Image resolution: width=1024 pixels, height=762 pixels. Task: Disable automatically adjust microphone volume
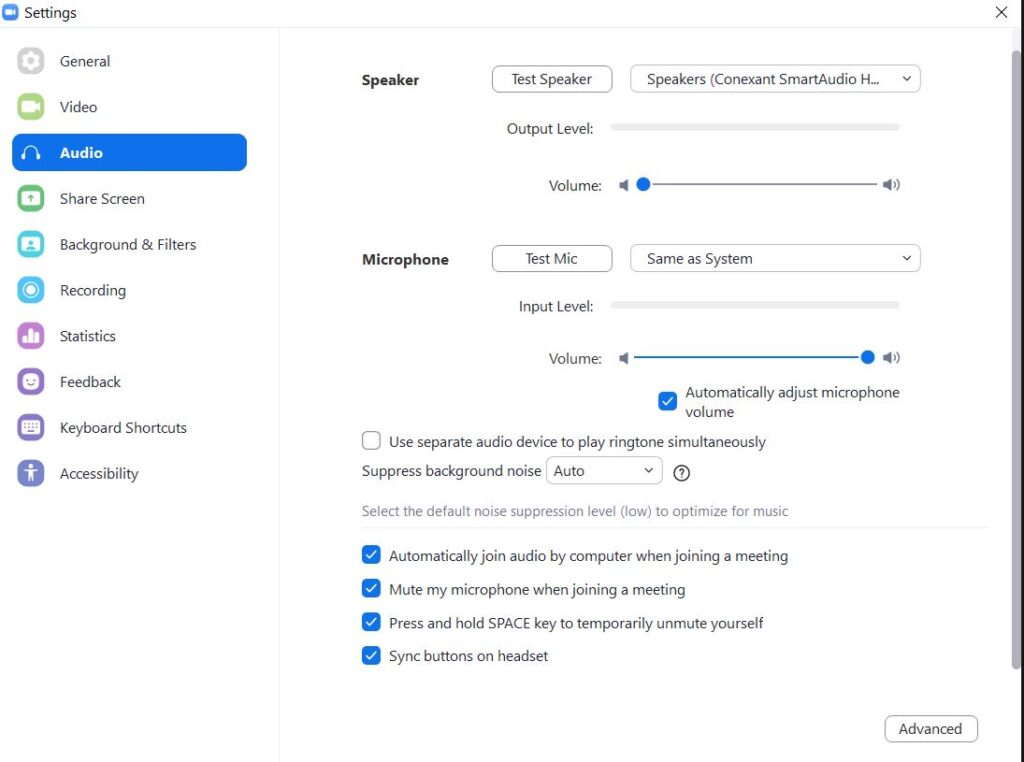pos(668,402)
